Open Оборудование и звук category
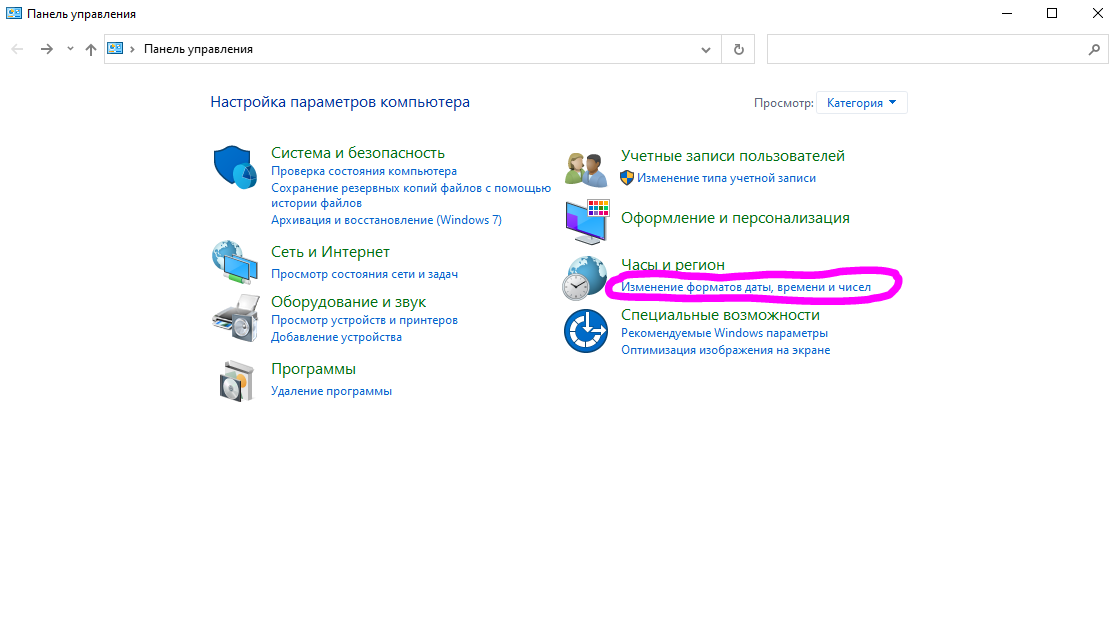This screenshot has height=629, width=1119. click(348, 302)
